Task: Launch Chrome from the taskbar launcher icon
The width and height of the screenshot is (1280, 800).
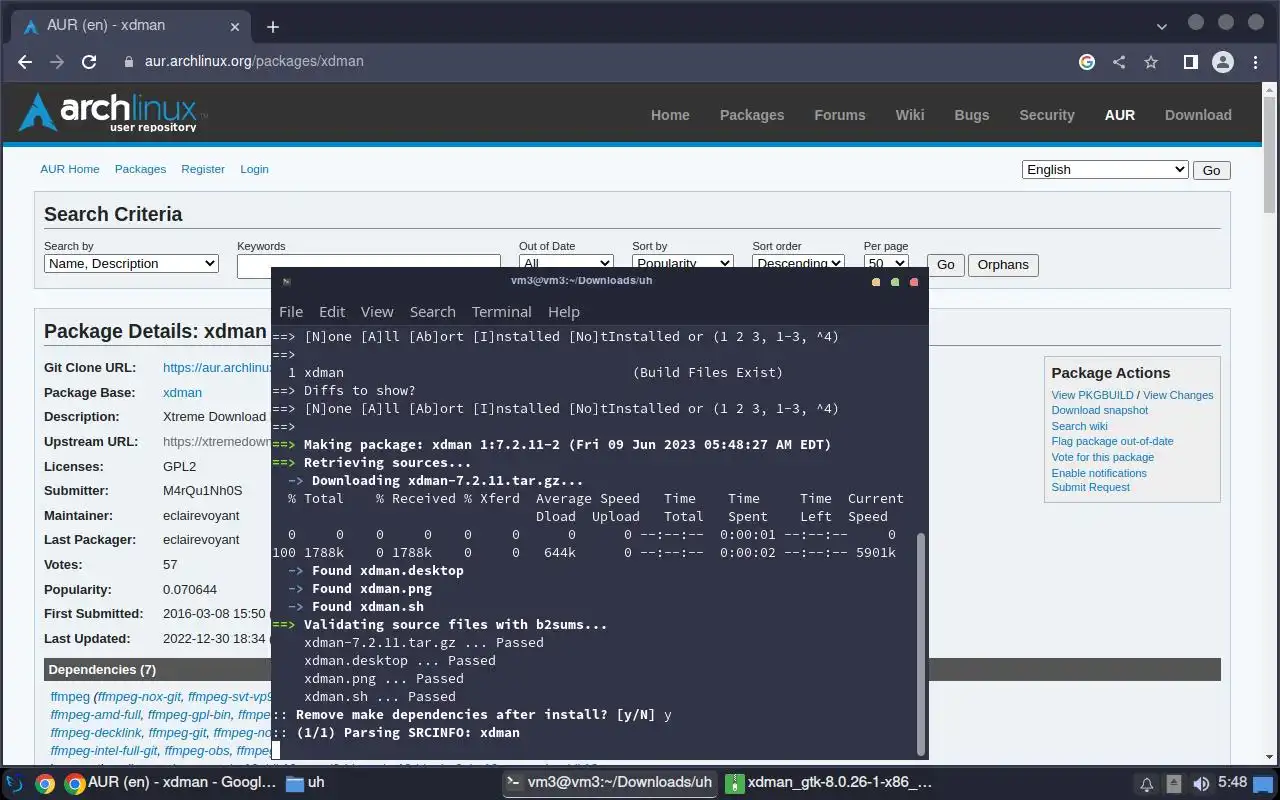Action: tap(45, 783)
